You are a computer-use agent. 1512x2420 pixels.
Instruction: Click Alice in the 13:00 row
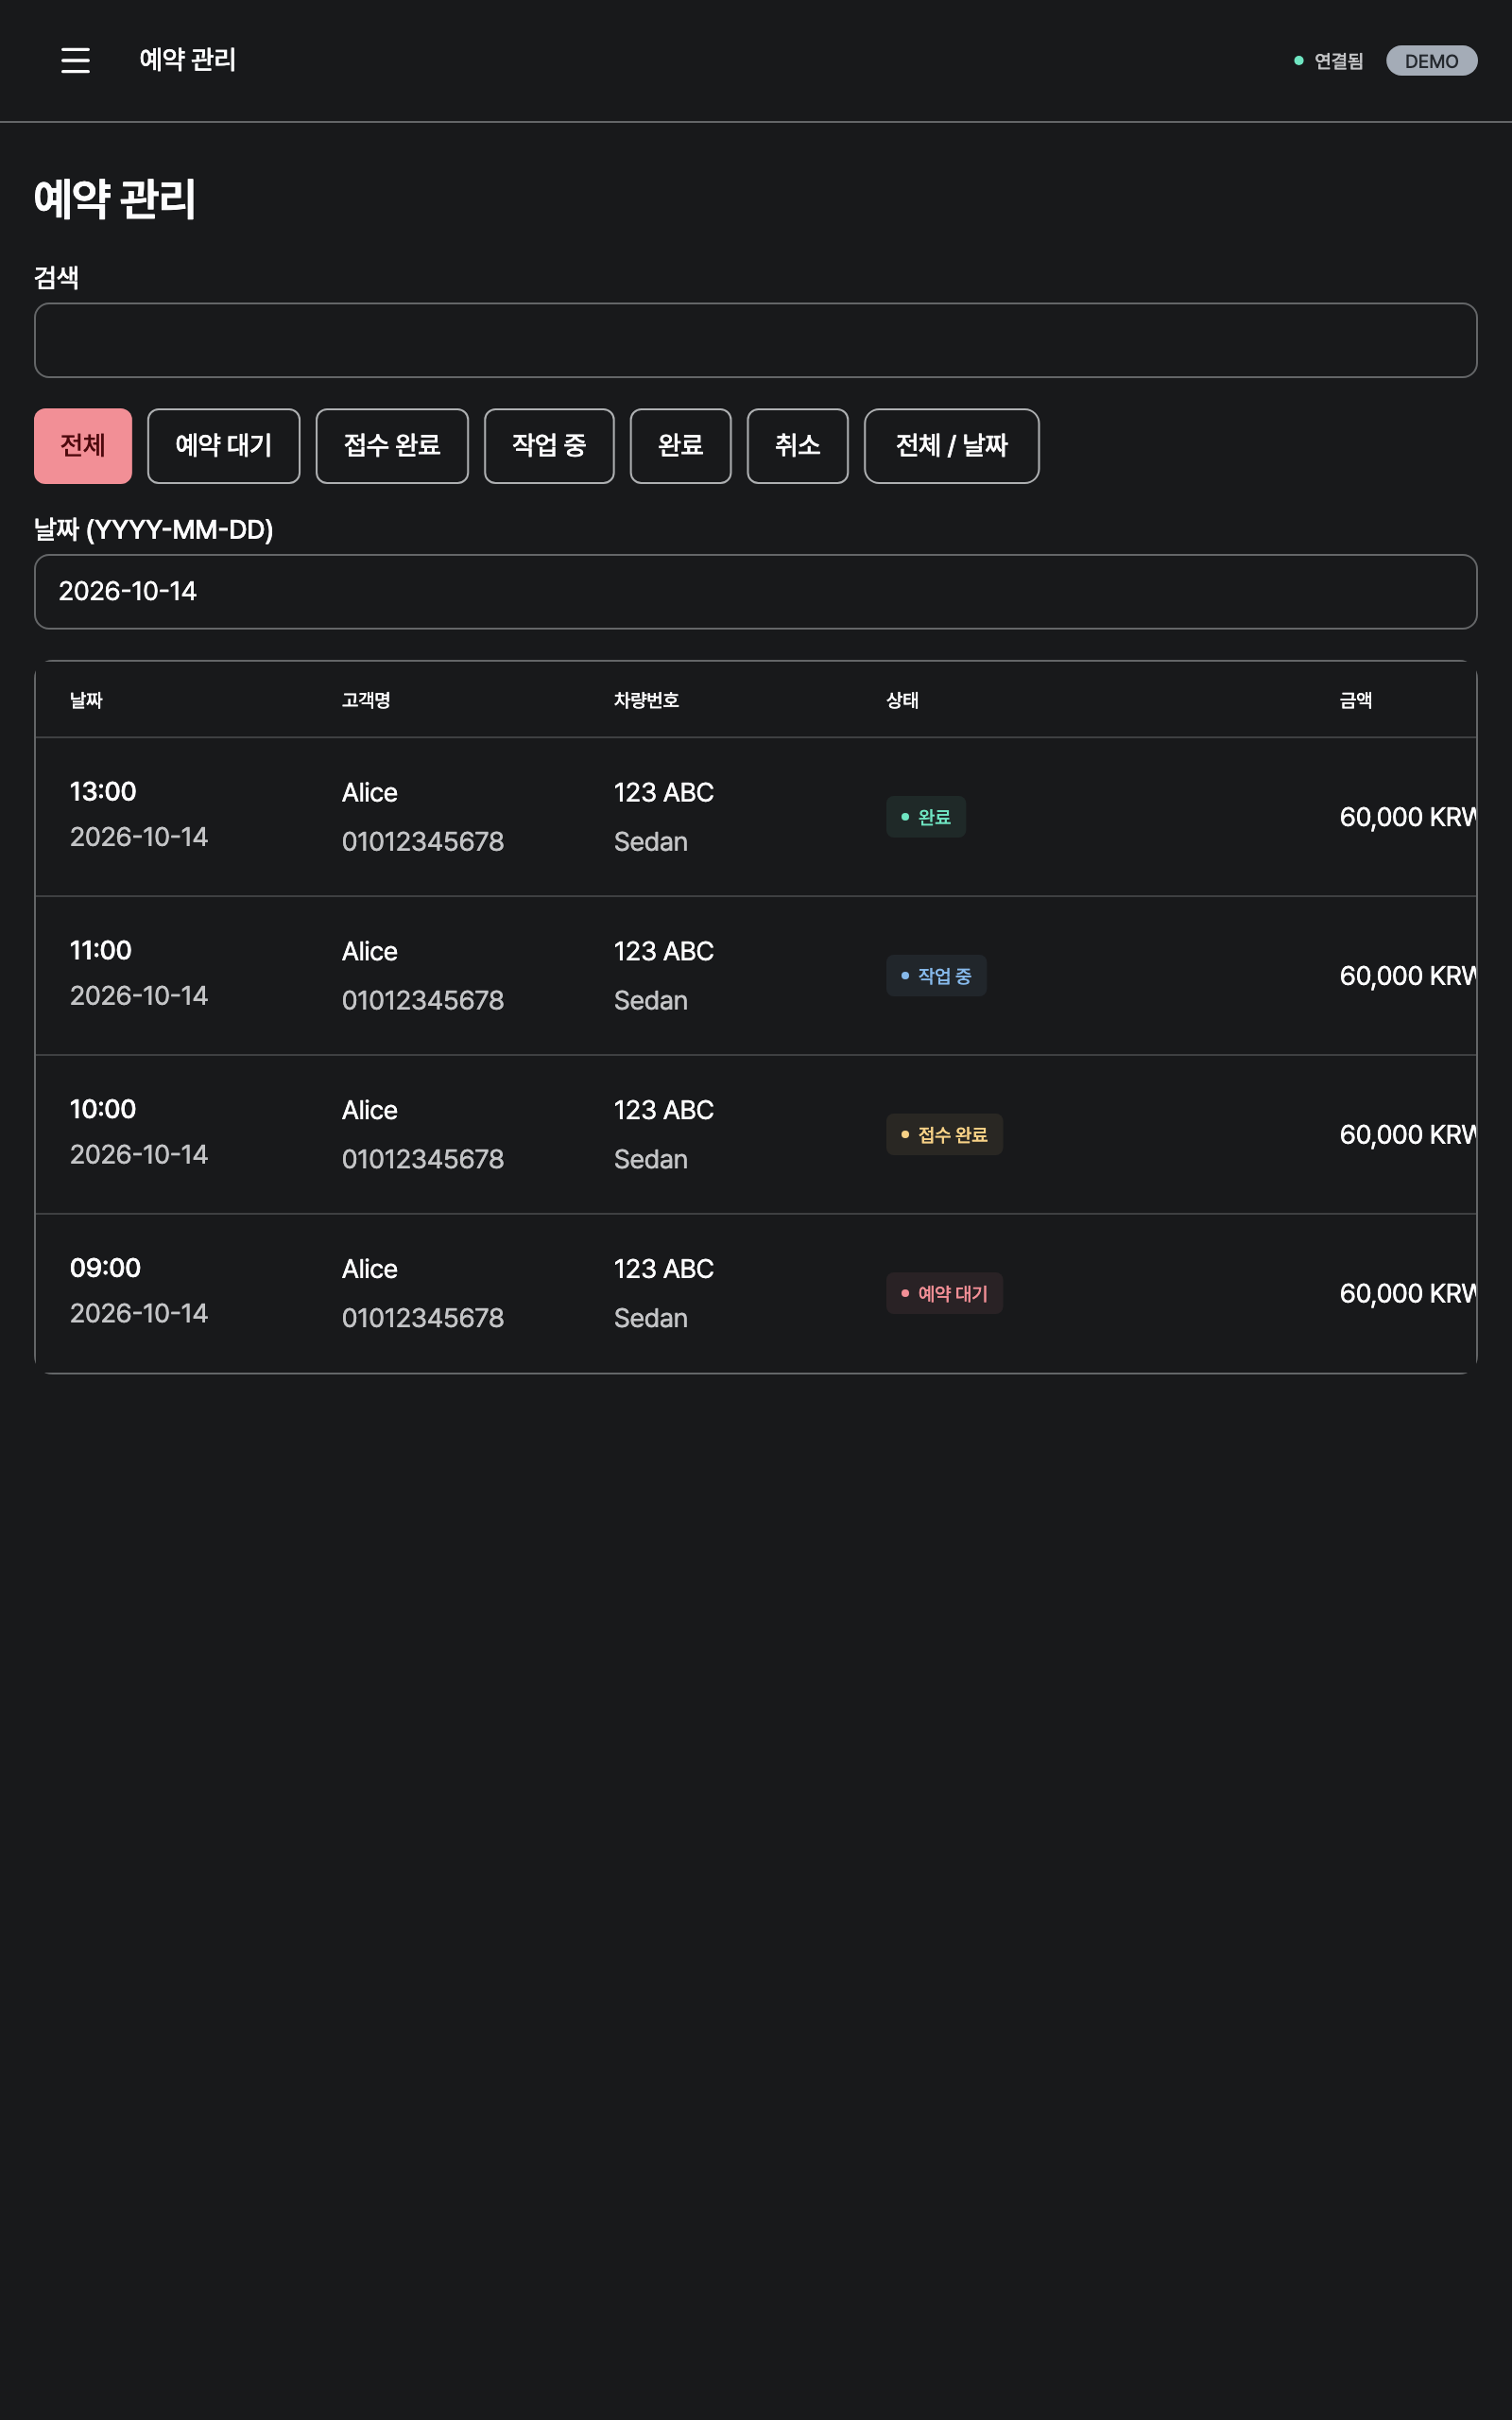[369, 793]
